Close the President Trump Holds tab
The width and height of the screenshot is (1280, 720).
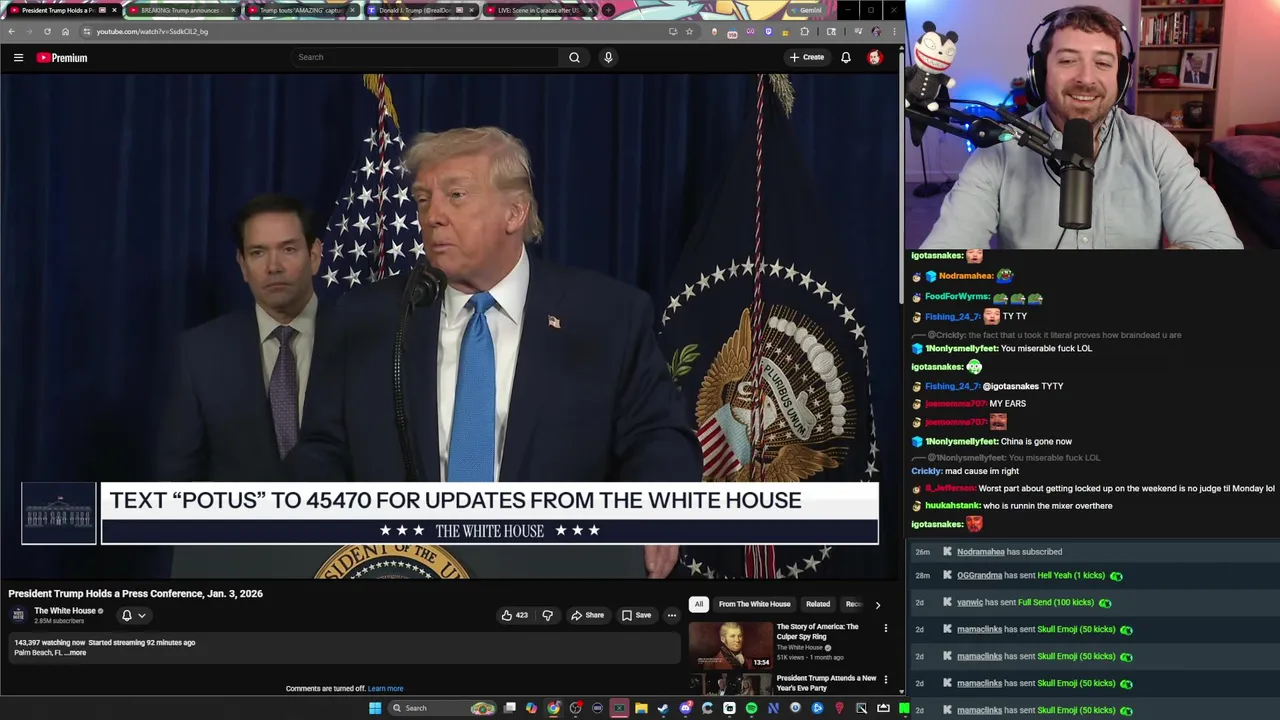(x=114, y=10)
